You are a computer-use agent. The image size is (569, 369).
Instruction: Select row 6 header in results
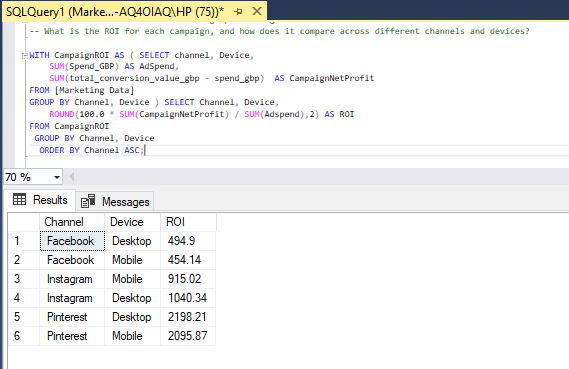[24, 336]
